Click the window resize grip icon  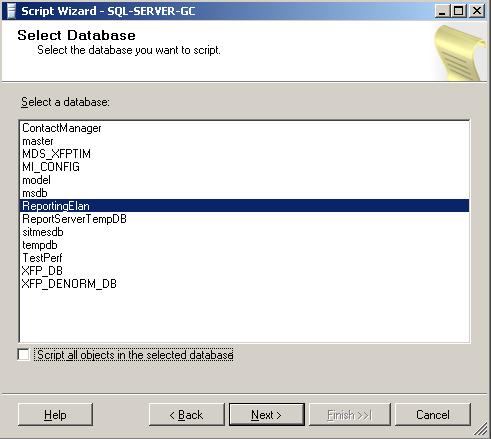click(x=481, y=429)
